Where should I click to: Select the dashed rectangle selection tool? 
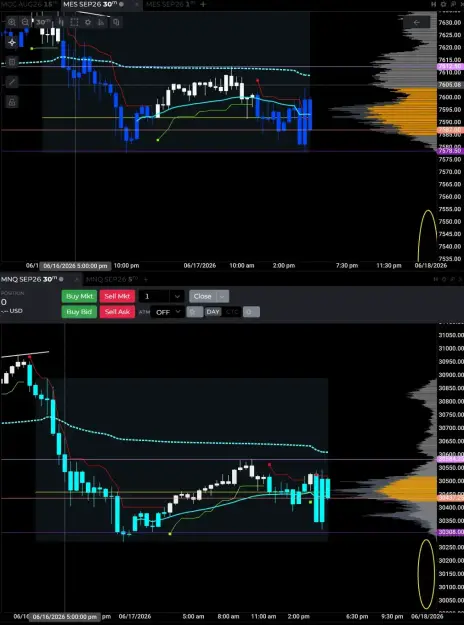point(74,22)
